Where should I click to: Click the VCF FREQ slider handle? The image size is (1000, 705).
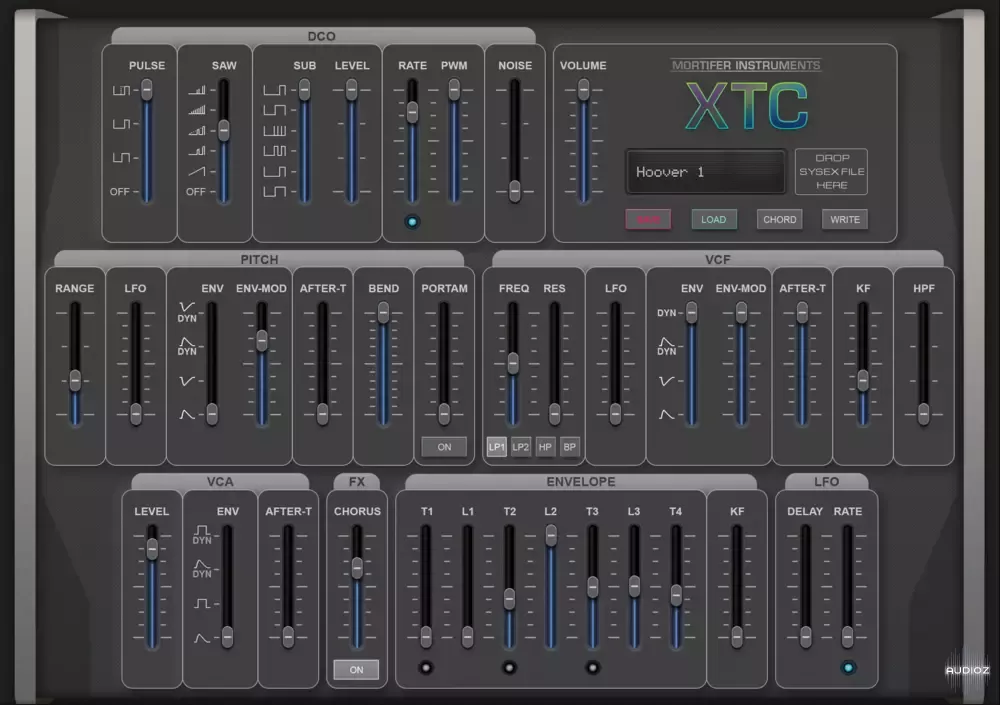coord(513,363)
